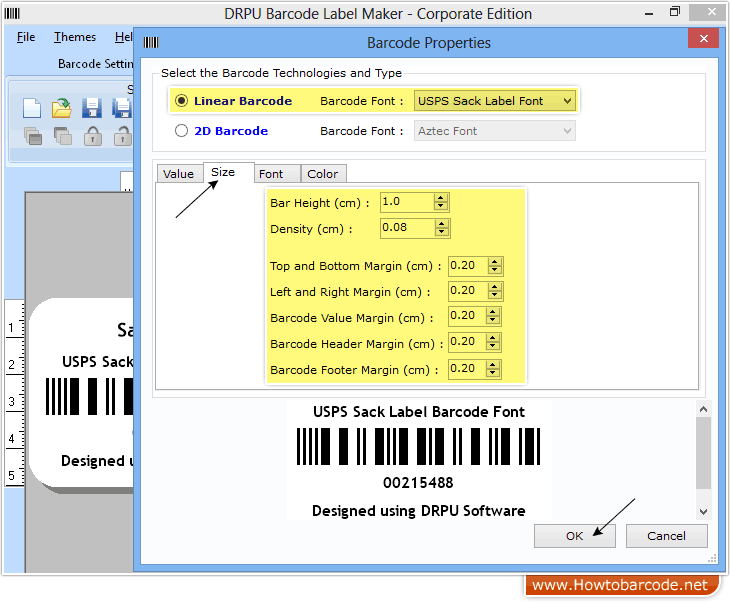Open the USPS Sack Label Font dropdown

tap(494, 101)
